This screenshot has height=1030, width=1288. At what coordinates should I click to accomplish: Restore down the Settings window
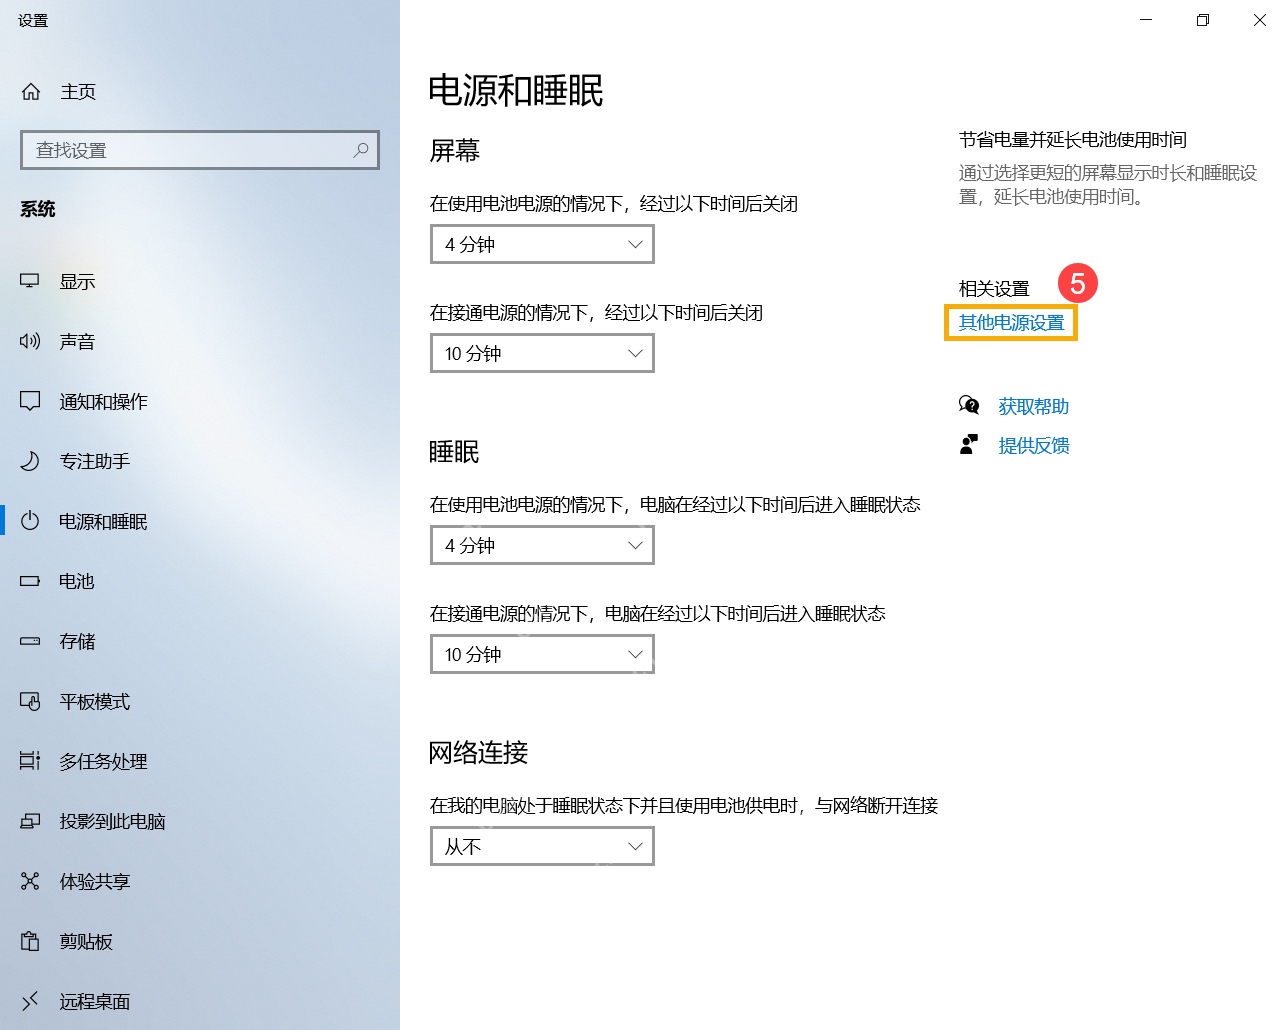click(1203, 20)
